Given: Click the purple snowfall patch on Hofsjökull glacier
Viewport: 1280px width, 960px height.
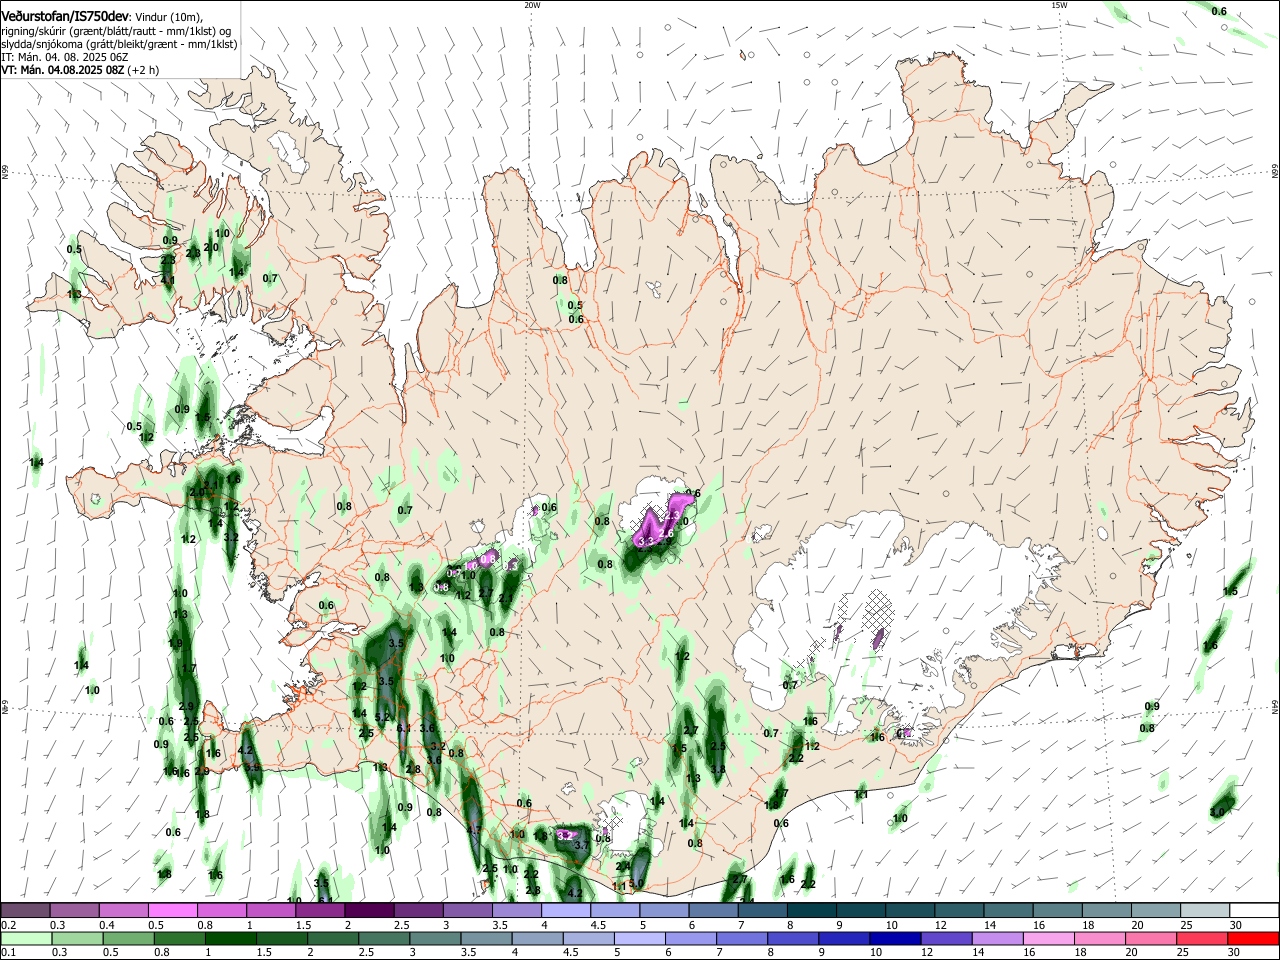Looking at the screenshot, I should pos(662,520).
